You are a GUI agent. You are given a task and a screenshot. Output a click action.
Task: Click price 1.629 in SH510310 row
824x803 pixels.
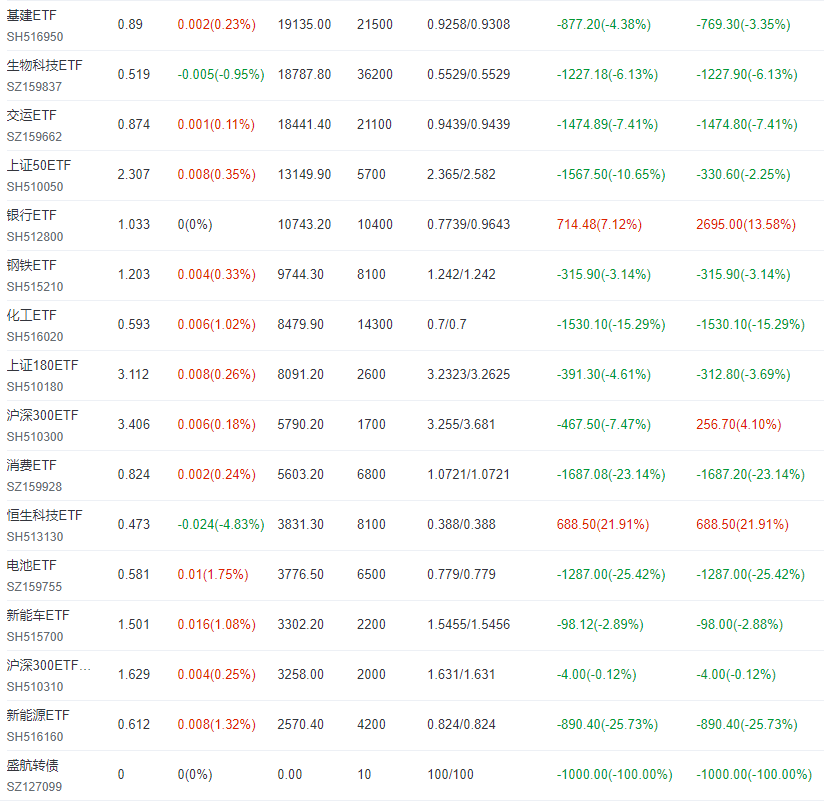pyautogui.click(x=133, y=673)
